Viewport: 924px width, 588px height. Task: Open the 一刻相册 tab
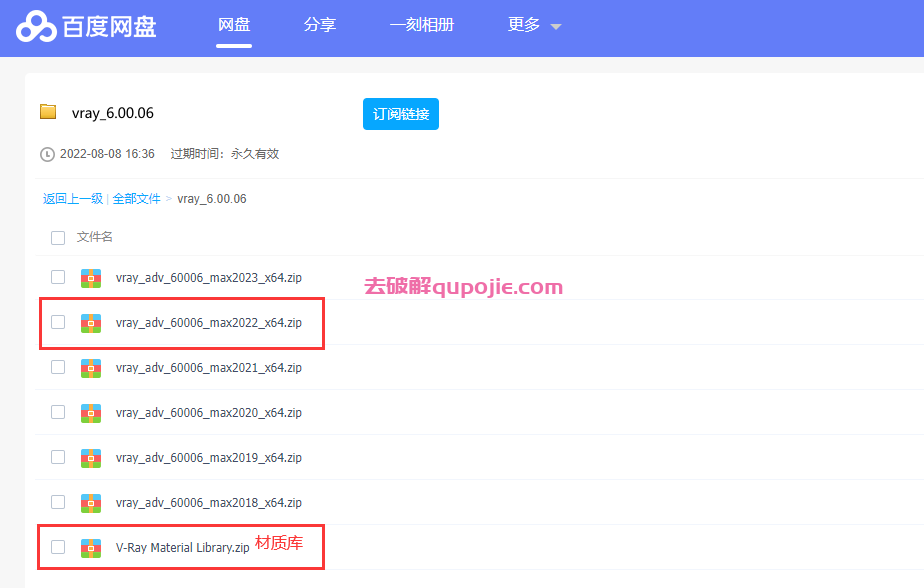[x=422, y=25]
